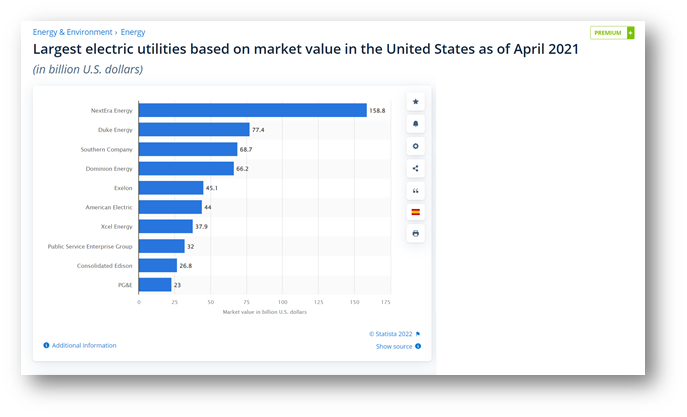
Task: Click the 77.4 value label
Action: point(258,130)
